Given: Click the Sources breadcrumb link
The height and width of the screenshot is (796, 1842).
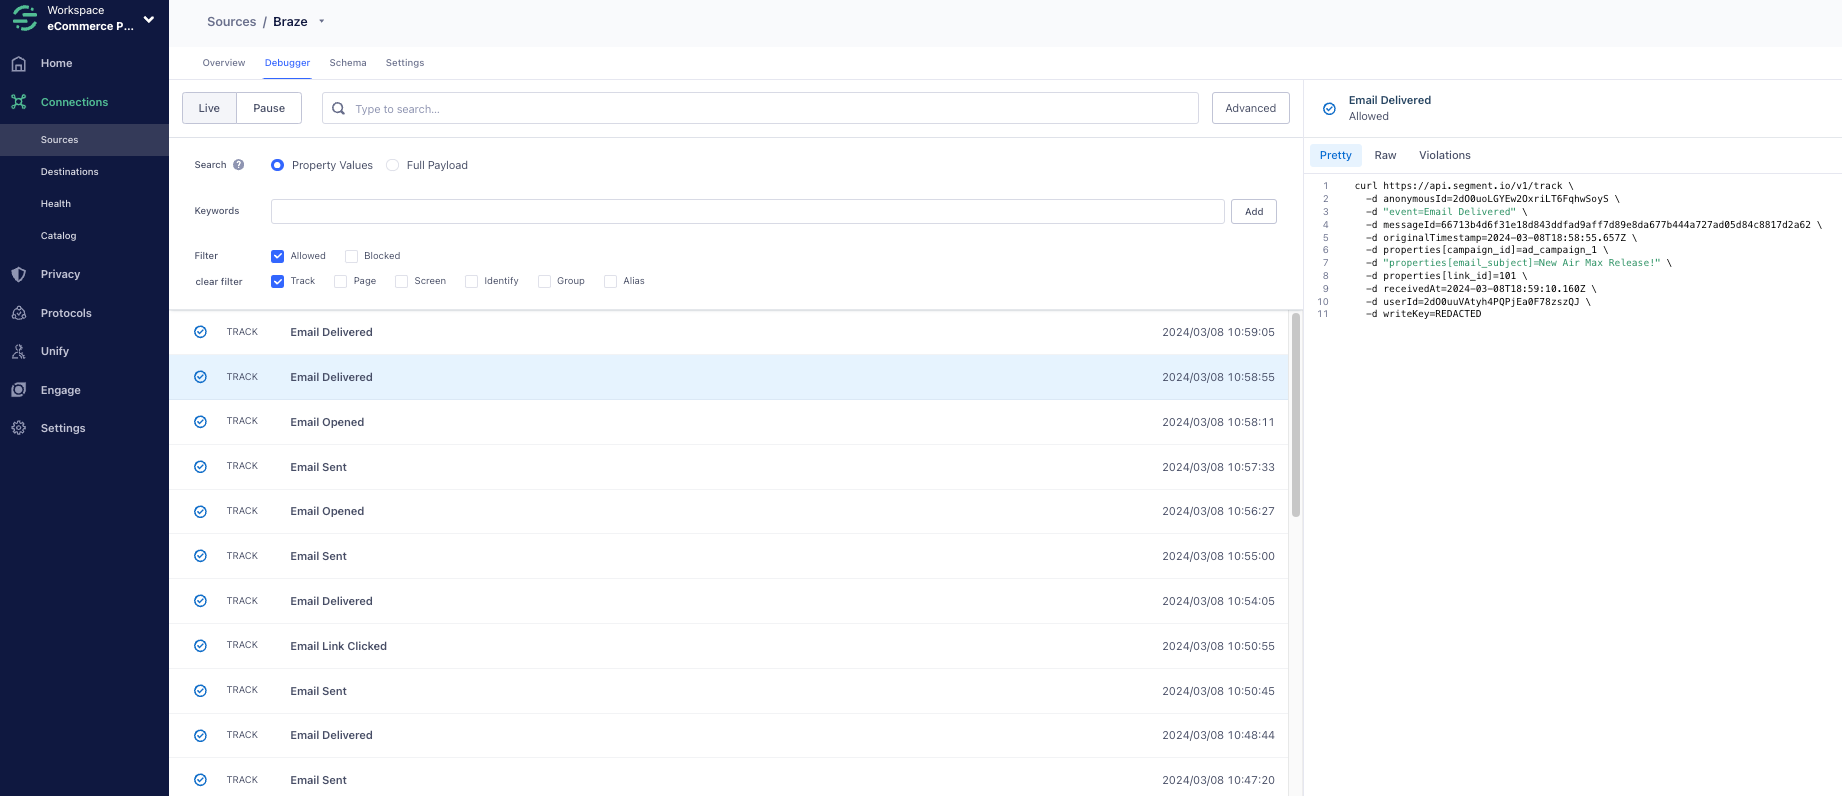Looking at the screenshot, I should [231, 22].
